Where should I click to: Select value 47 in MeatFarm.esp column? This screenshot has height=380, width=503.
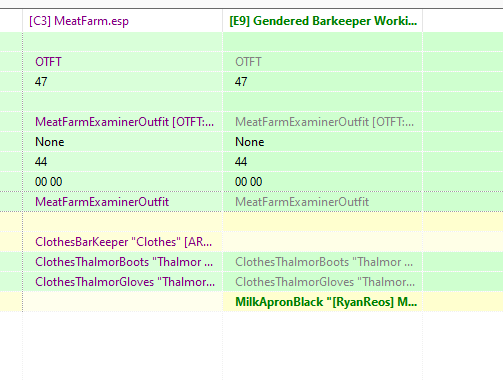pyautogui.click(x=122, y=82)
